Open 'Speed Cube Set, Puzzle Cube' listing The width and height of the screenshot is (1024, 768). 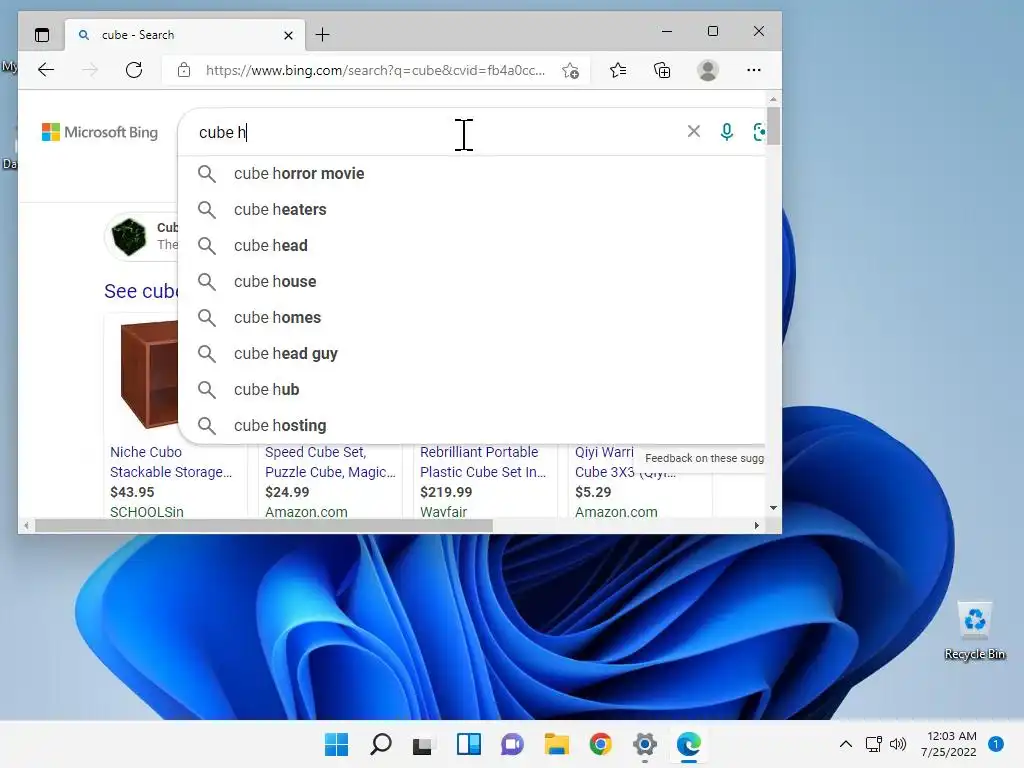point(330,462)
